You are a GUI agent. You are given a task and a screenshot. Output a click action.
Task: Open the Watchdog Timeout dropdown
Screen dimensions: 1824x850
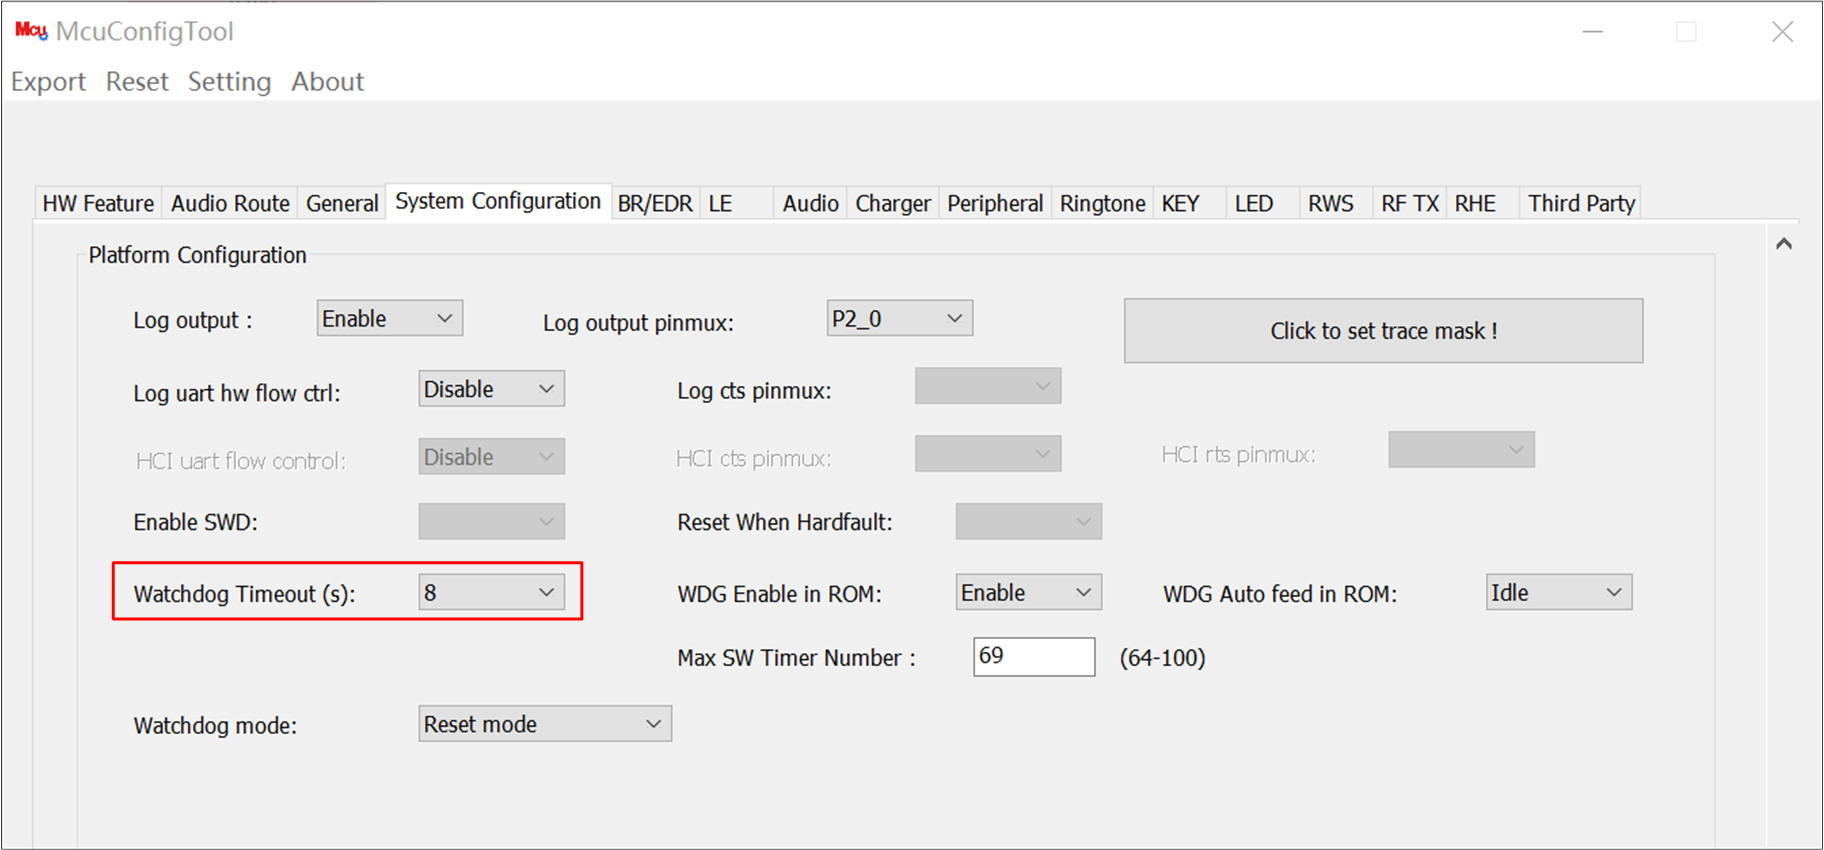[491, 593]
